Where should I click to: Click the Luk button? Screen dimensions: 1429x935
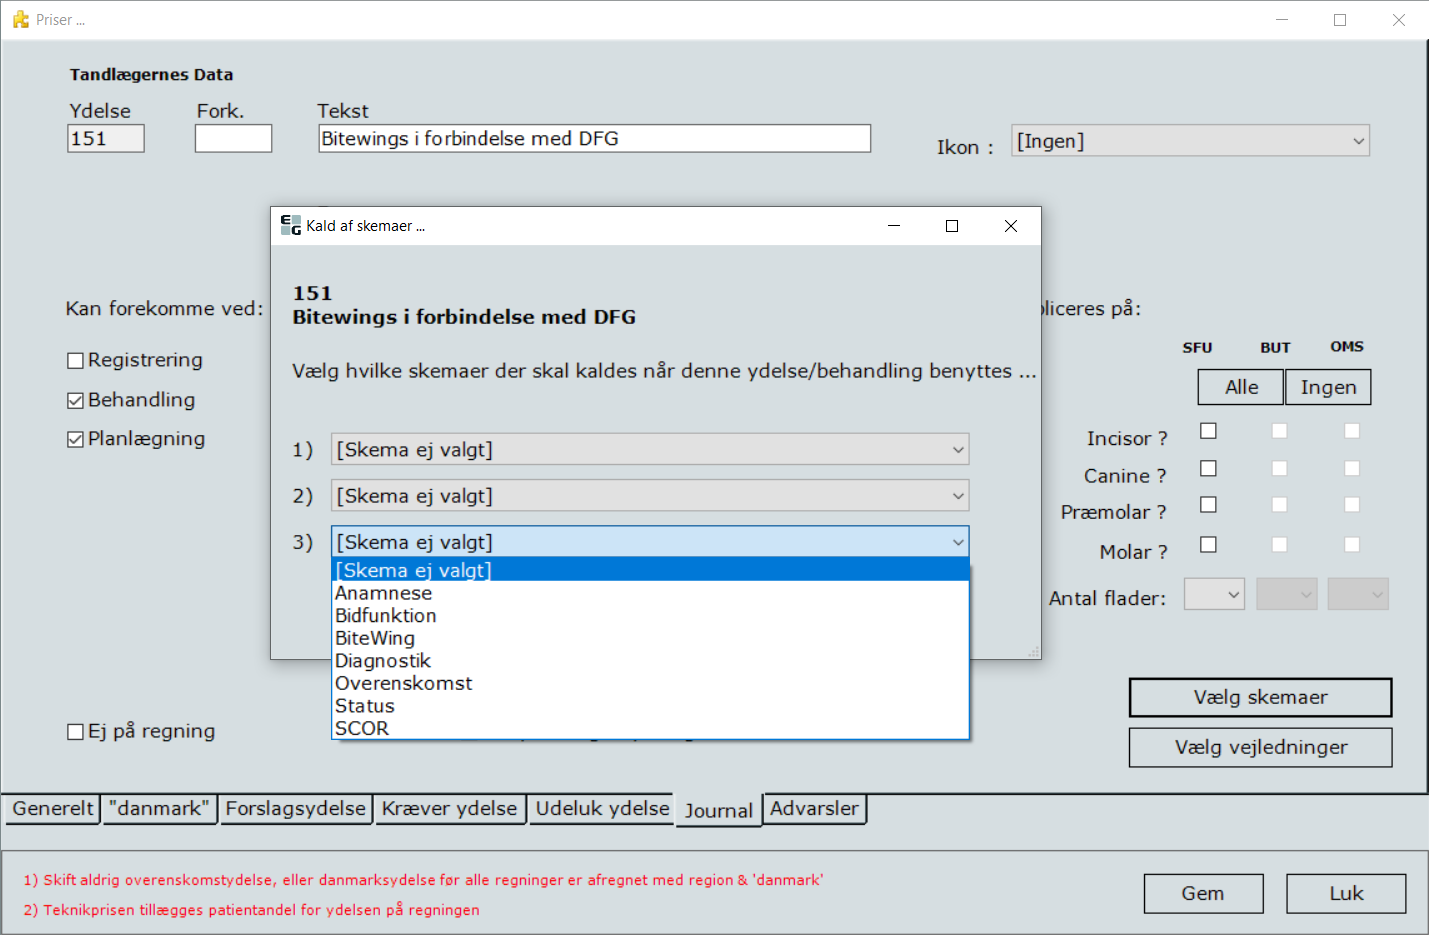1346,894
